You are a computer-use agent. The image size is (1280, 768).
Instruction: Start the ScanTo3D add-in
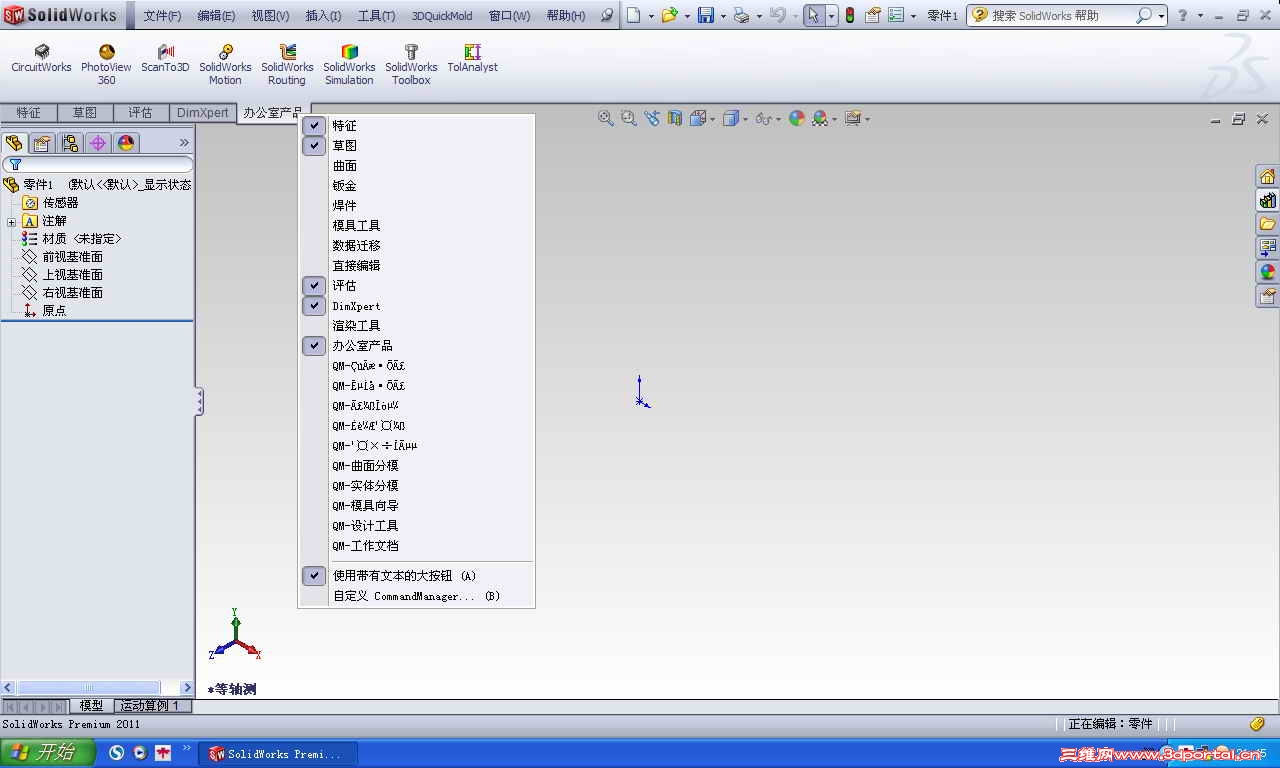click(165, 59)
